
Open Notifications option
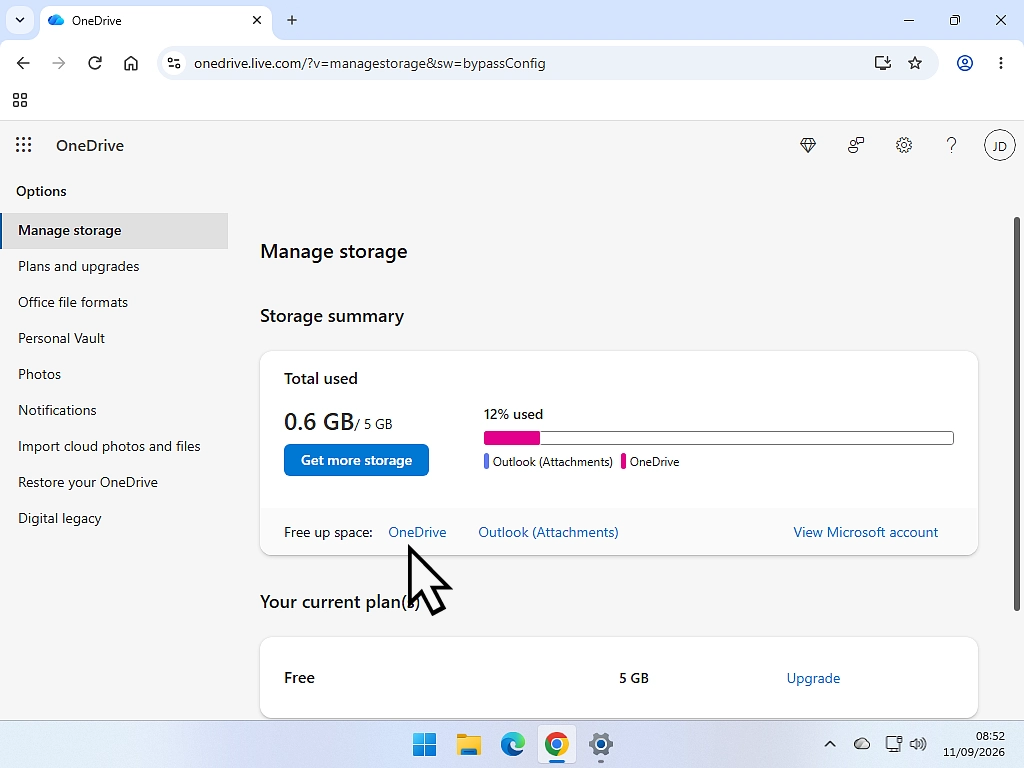57,410
